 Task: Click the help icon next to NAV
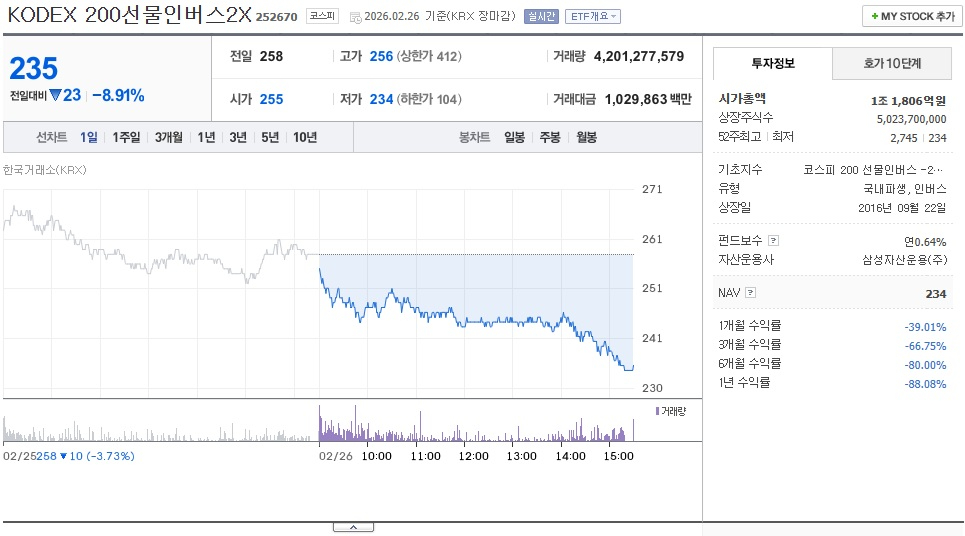tap(751, 293)
